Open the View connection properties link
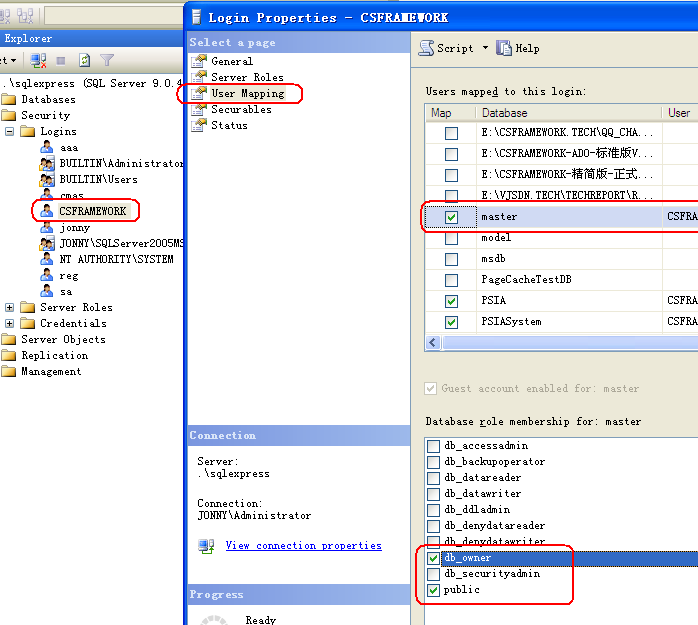Screen dimensions: 698x625 tap(303, 546)
